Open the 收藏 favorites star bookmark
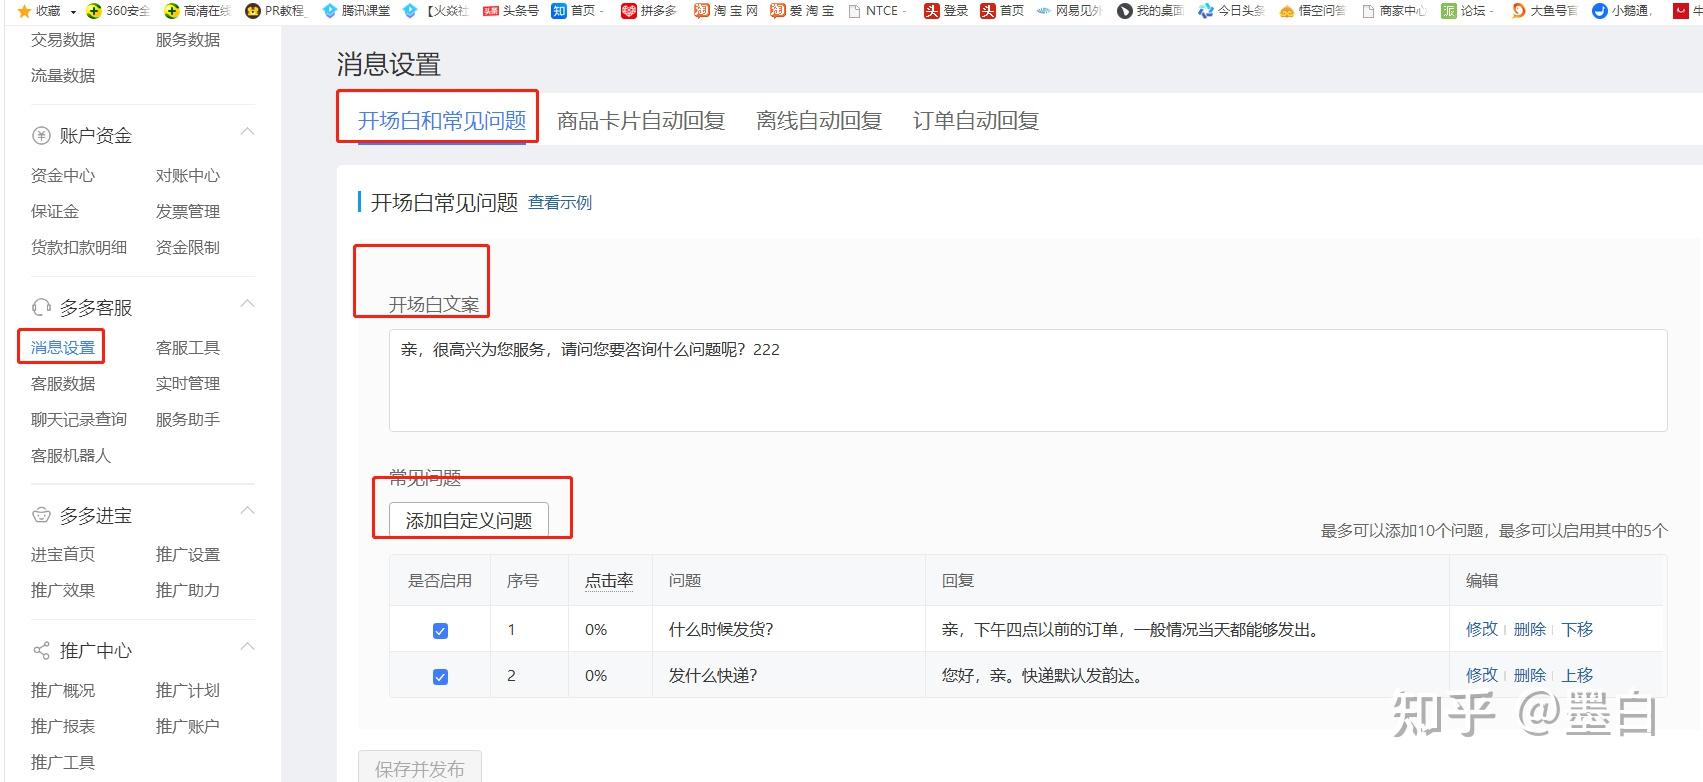This screenshot has height=782, width=1703. 39,11
